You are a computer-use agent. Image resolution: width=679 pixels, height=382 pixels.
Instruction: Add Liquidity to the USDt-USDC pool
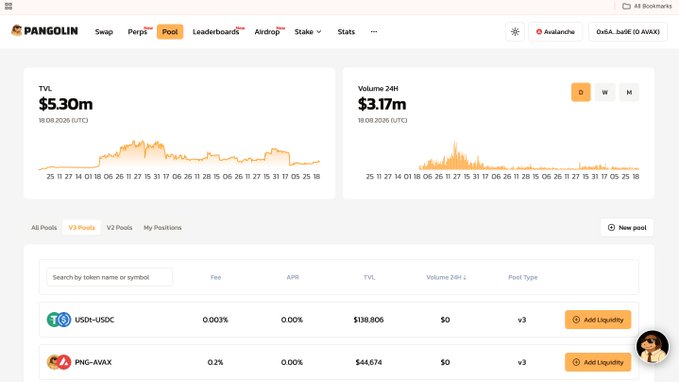click(x=598, y=320)
